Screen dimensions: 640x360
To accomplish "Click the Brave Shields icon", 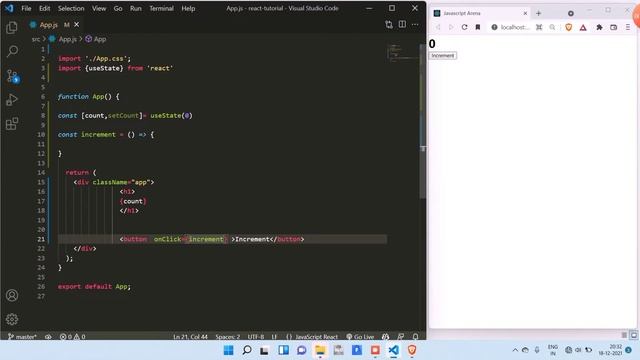I will (x=569, y=27).
